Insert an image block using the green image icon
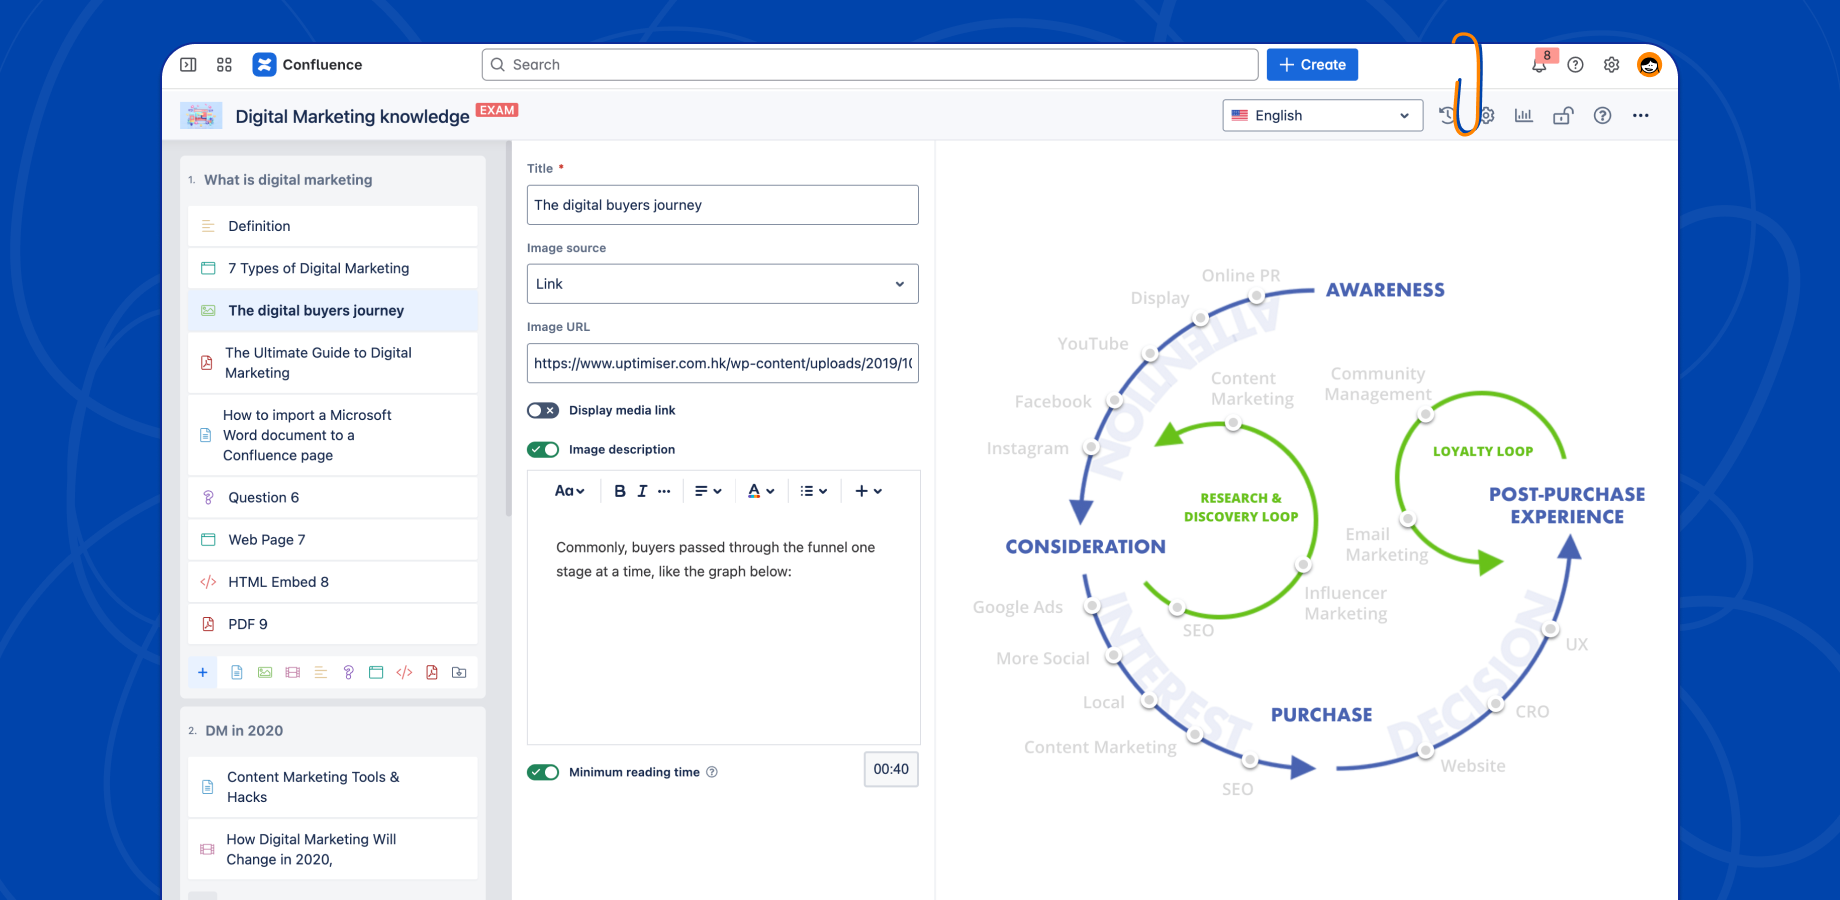The width and height of the screenshot is (1840, 900). click(x=264, y=672)
